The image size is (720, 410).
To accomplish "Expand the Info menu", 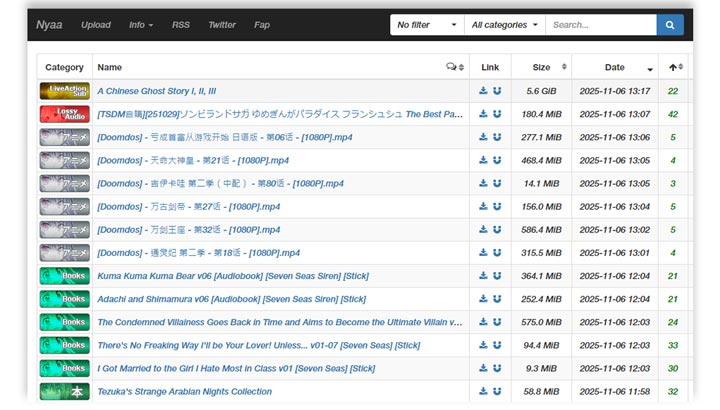I will [x=141, y=25].
